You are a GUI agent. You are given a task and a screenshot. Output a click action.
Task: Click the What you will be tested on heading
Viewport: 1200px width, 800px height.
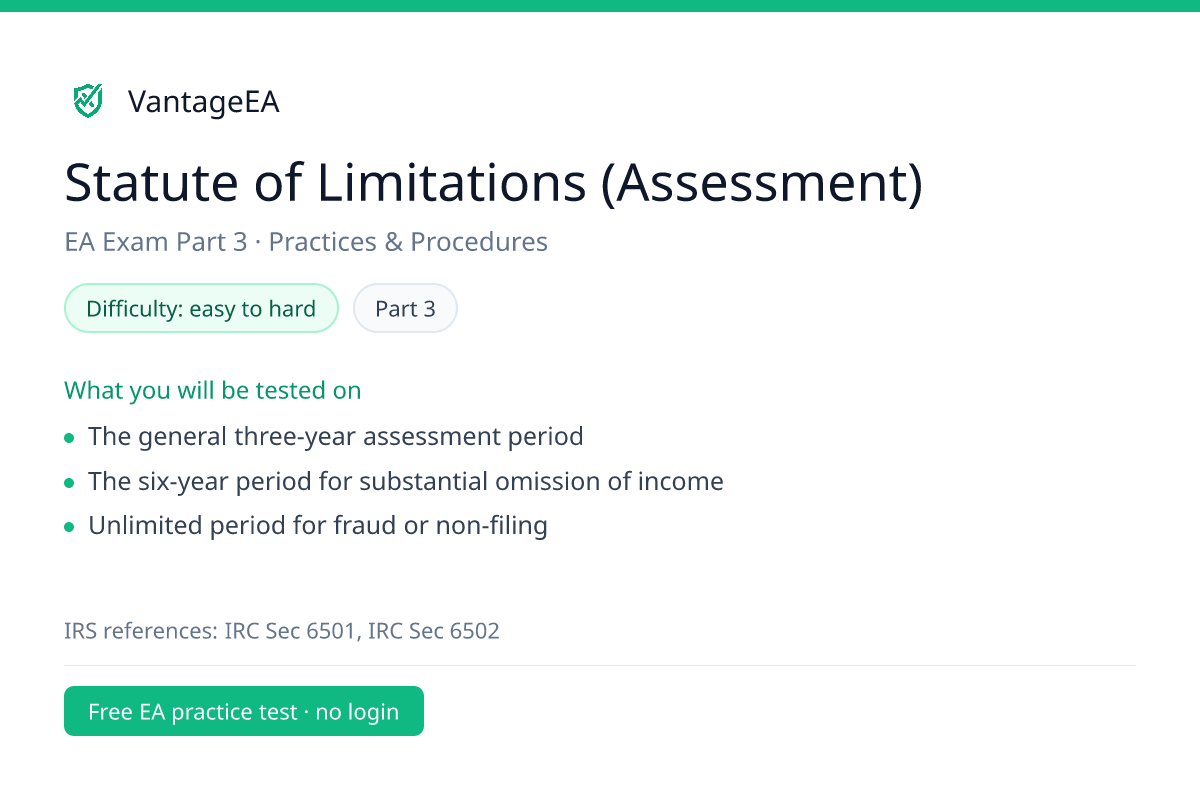[x=213, y=390]
